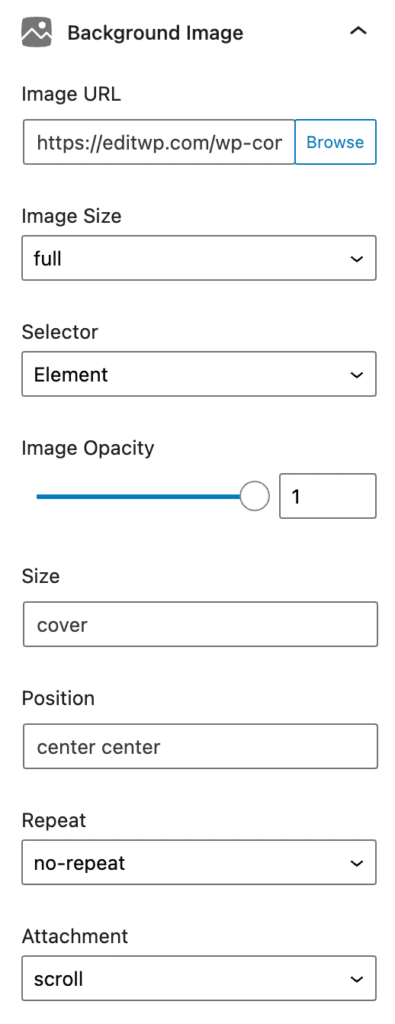Image resolution: width=395 pixels, height=1024 pixels.
Task: Open the Attachment dropdown showing scroll
Action: (199, 978)
